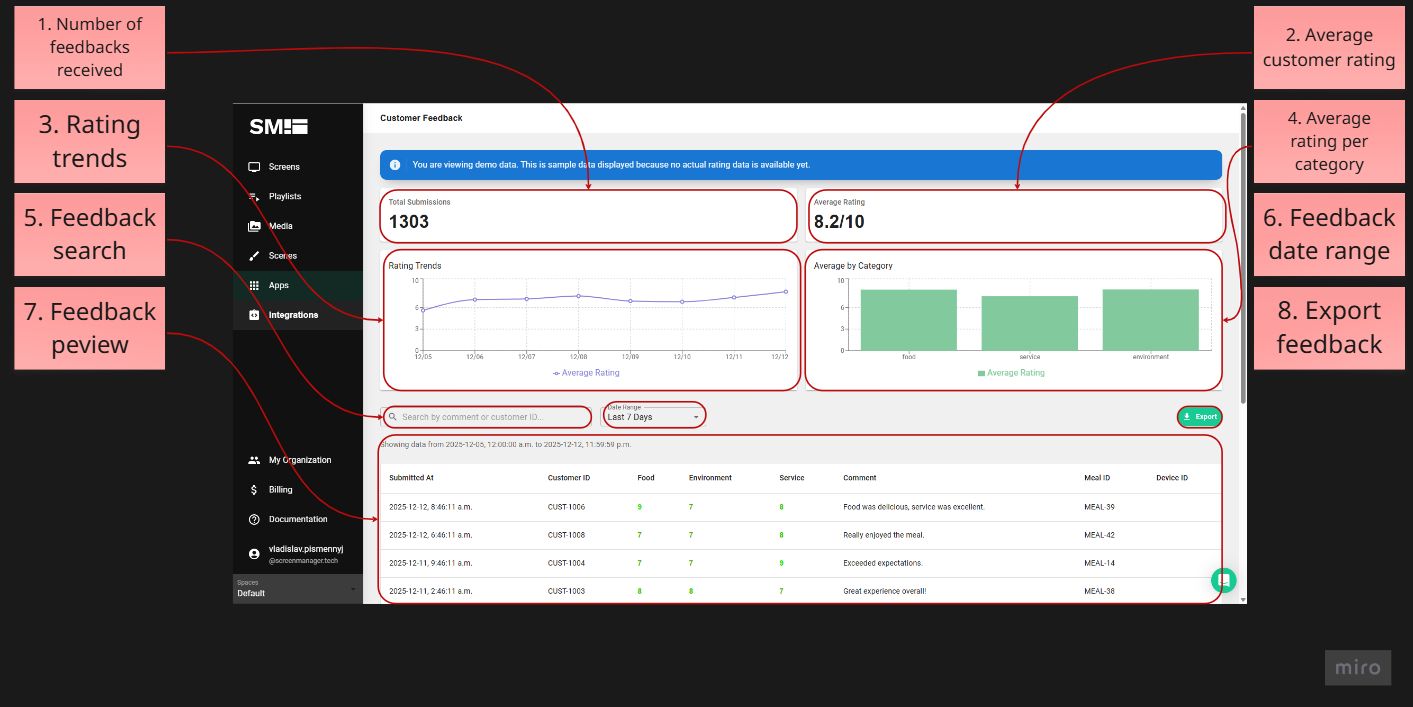
Task: Click the Device ID column header
Action: coord(1172,478)
